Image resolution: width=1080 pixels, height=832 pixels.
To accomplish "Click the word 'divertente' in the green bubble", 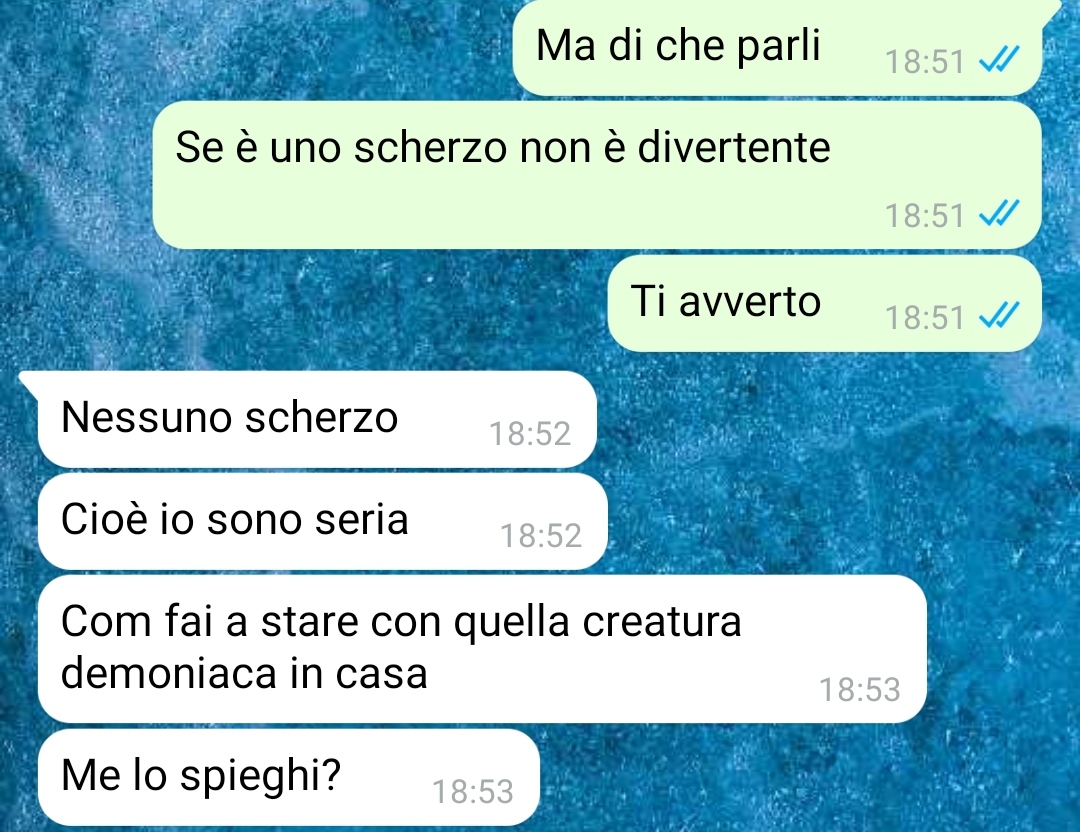I will (x=734, y=147).
